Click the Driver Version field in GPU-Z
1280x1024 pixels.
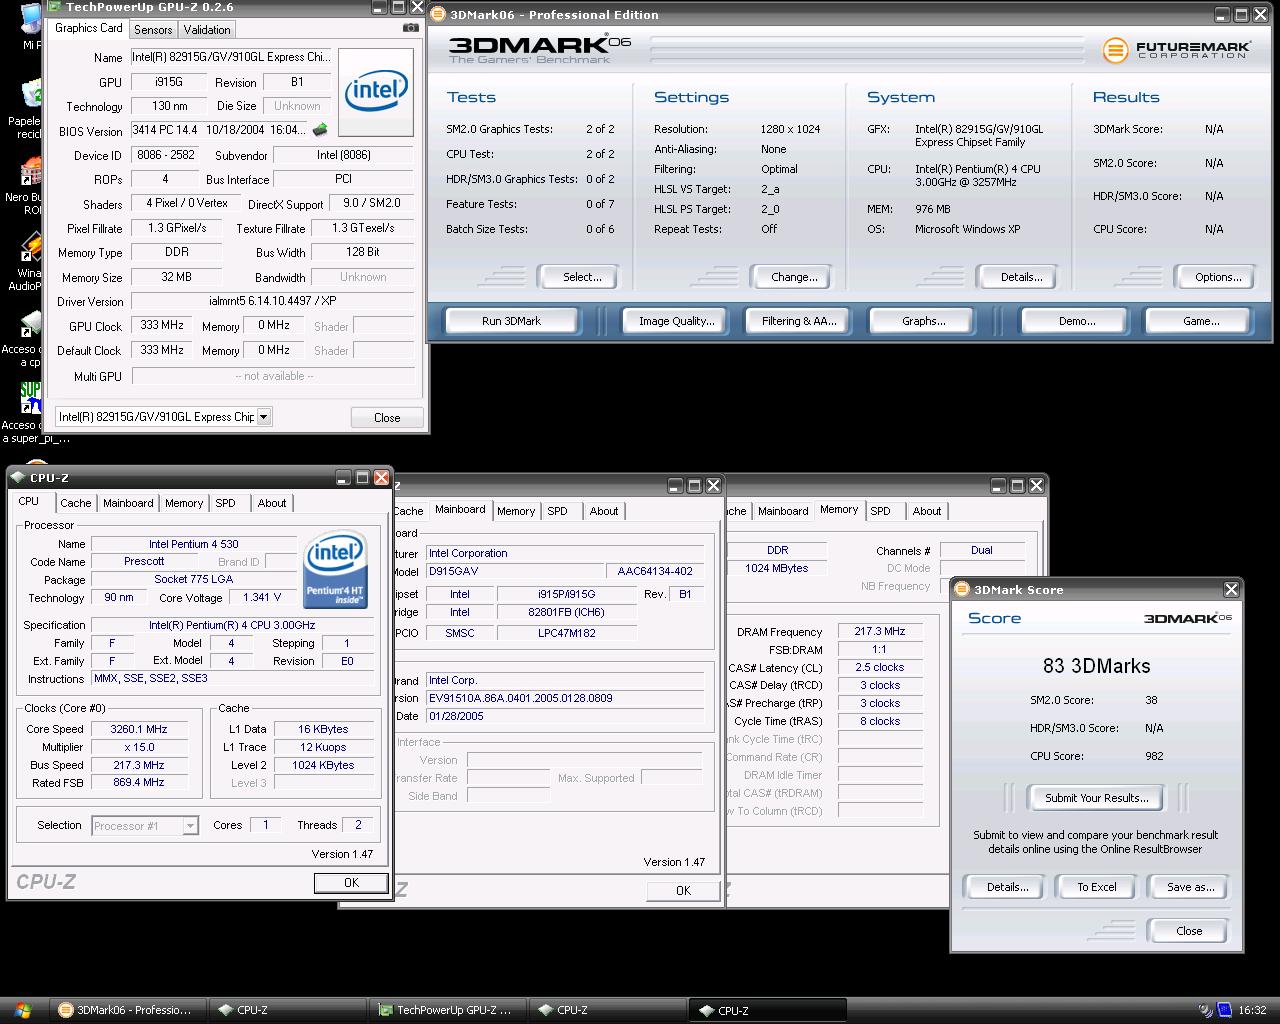tap(272, 301)
